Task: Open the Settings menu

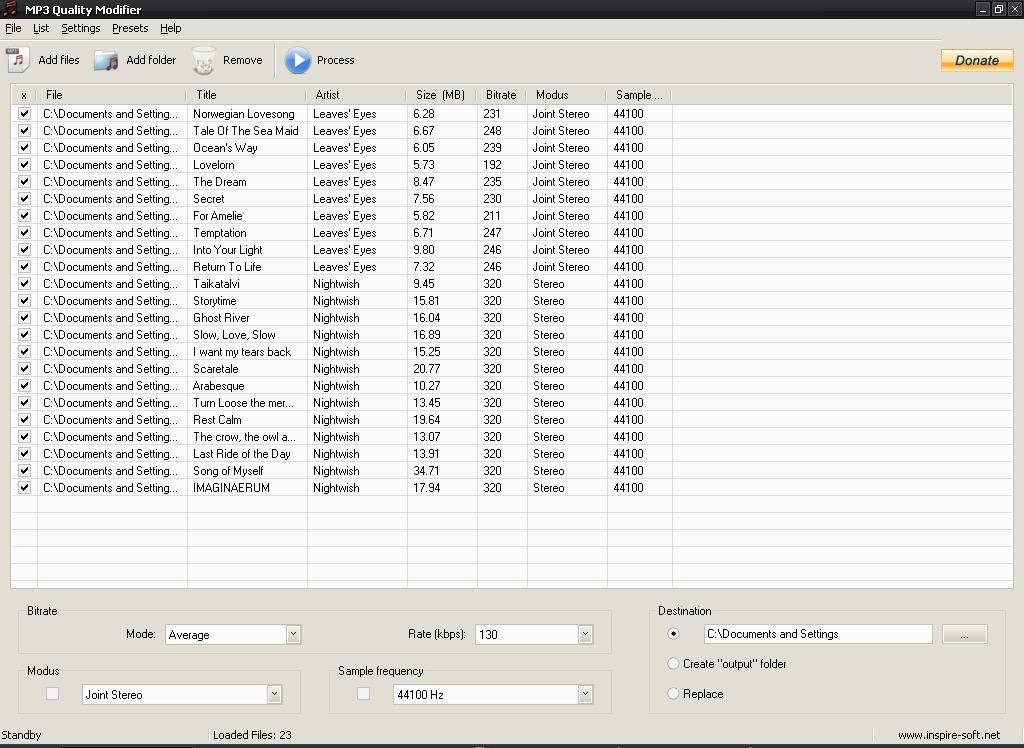Action: tap(80, 28)
